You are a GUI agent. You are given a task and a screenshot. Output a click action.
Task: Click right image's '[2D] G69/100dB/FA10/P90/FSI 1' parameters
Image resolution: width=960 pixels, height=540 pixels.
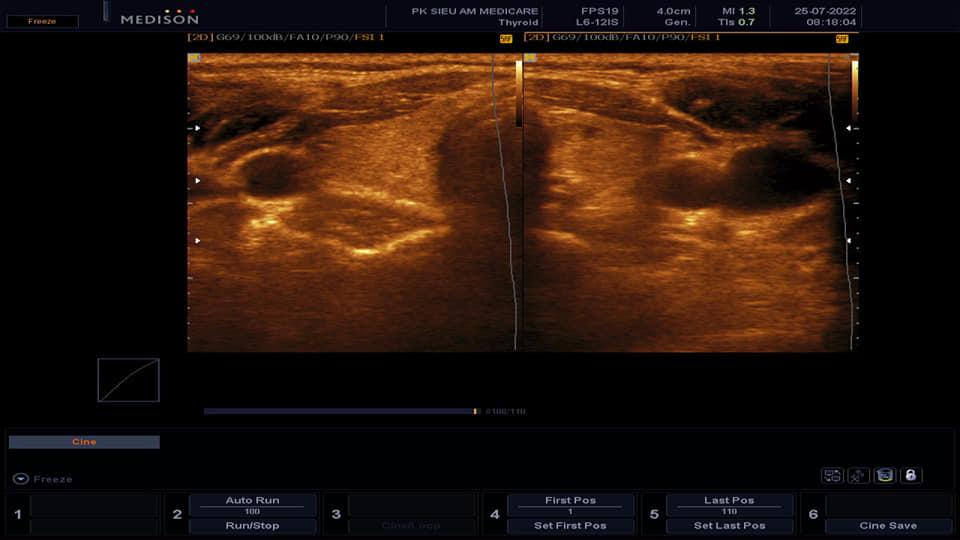pyautogui.click(x=622, y=37)
